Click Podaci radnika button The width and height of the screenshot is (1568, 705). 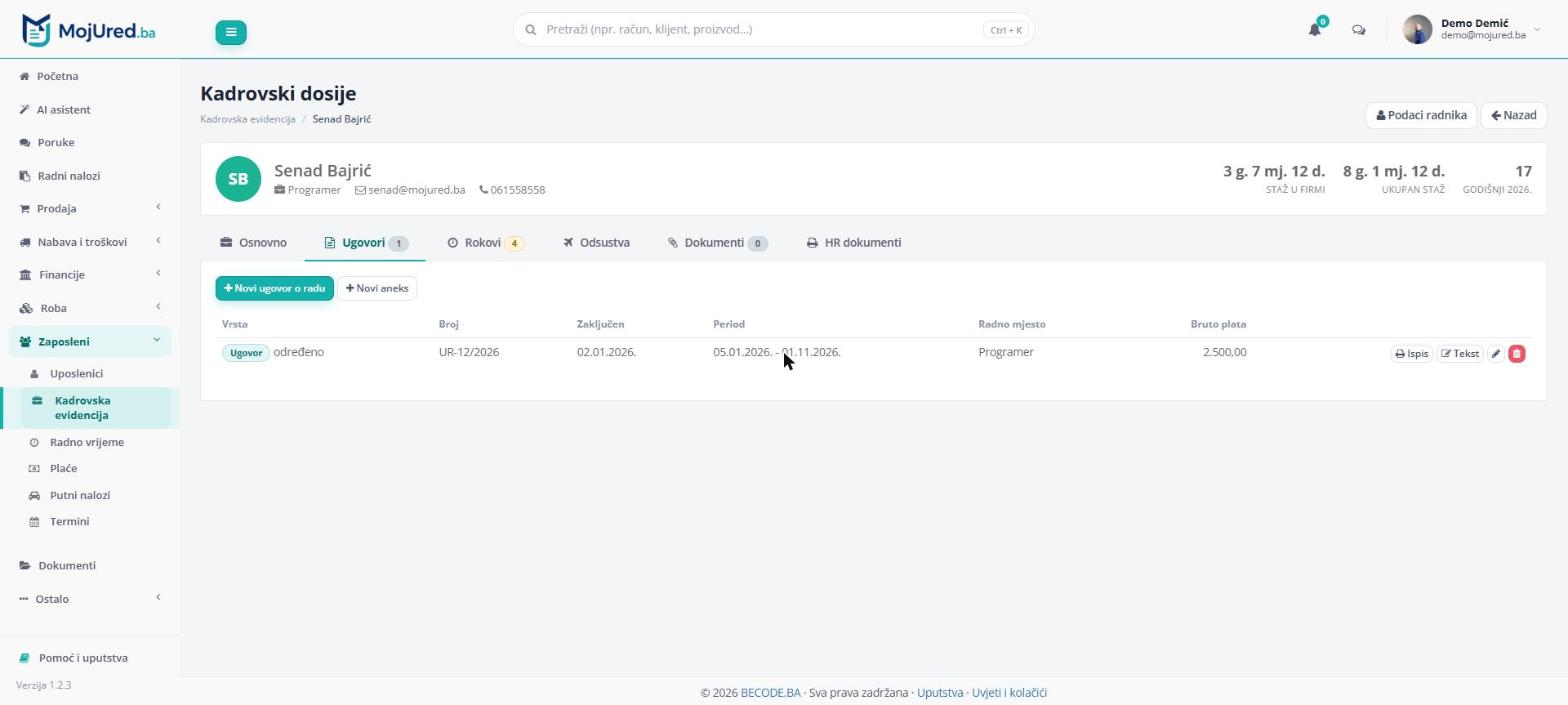[x=1421, y=115]
